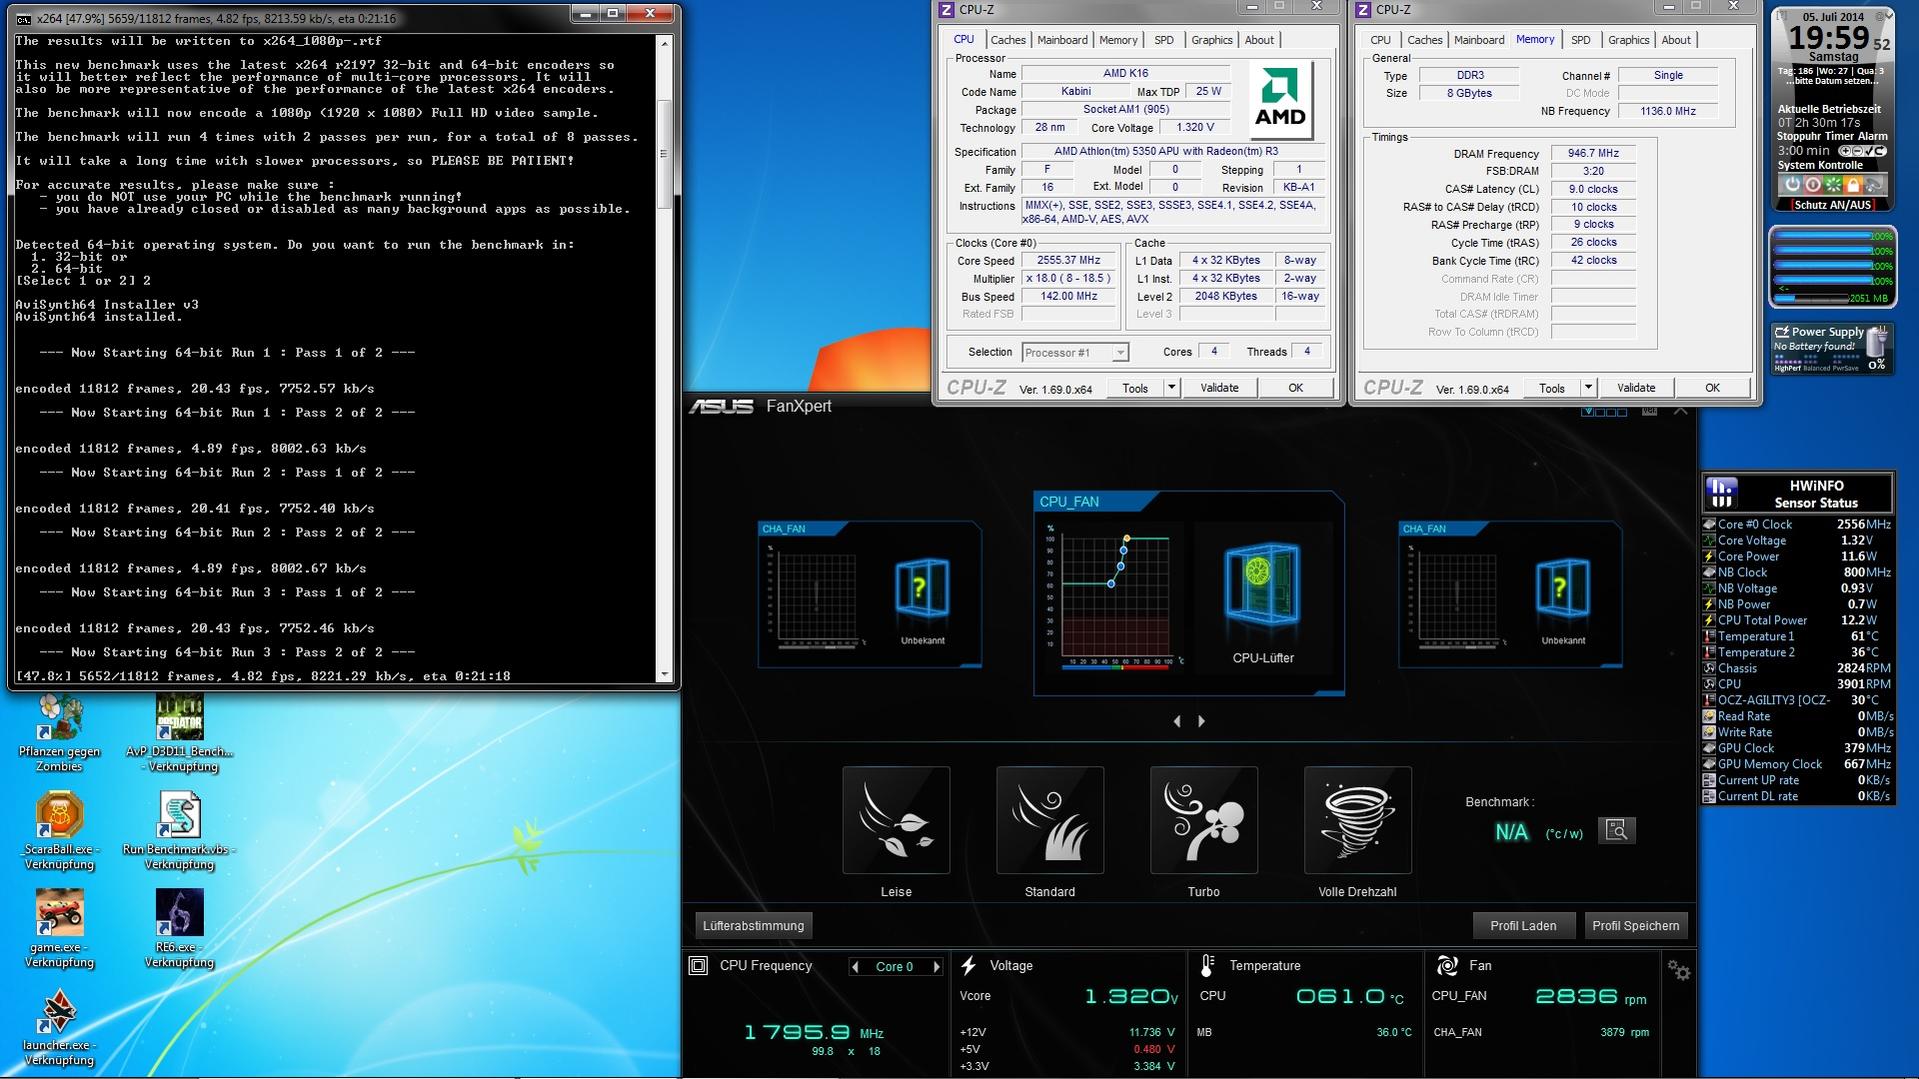Choose the Turbo fan profile icon

coord(1204,820)
